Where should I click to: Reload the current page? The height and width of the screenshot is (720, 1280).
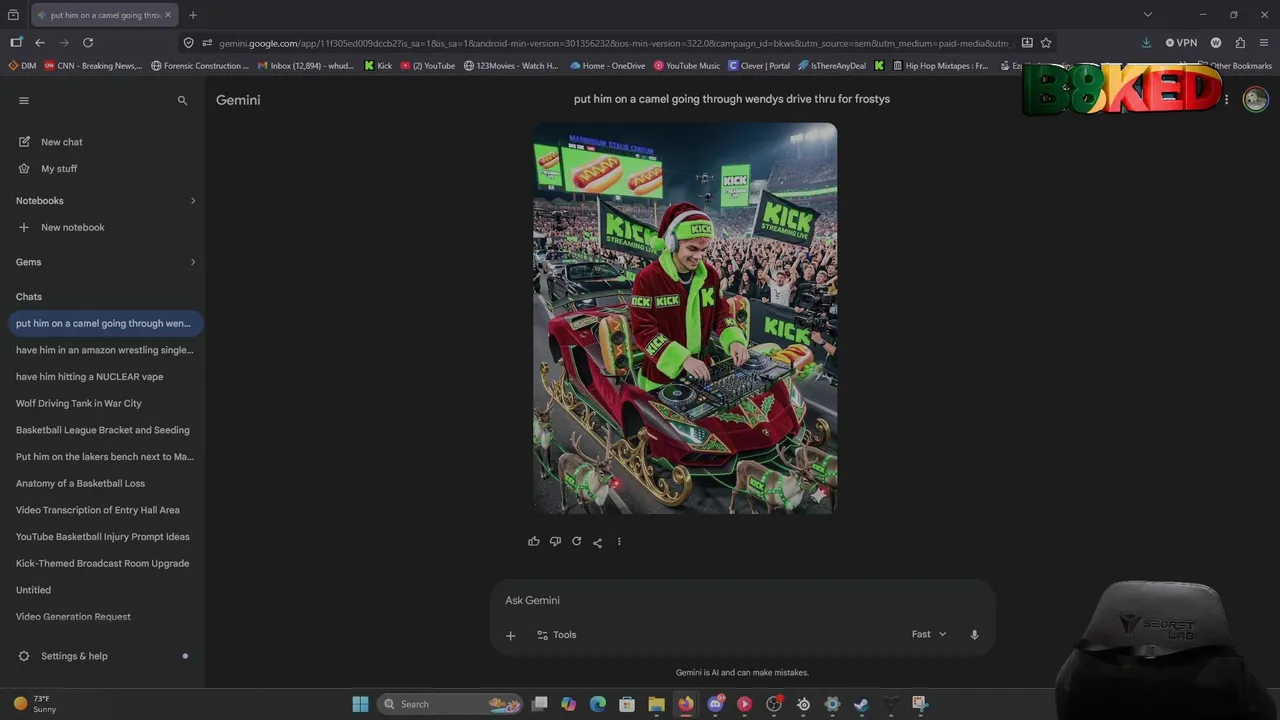click(x=88, y=43)
